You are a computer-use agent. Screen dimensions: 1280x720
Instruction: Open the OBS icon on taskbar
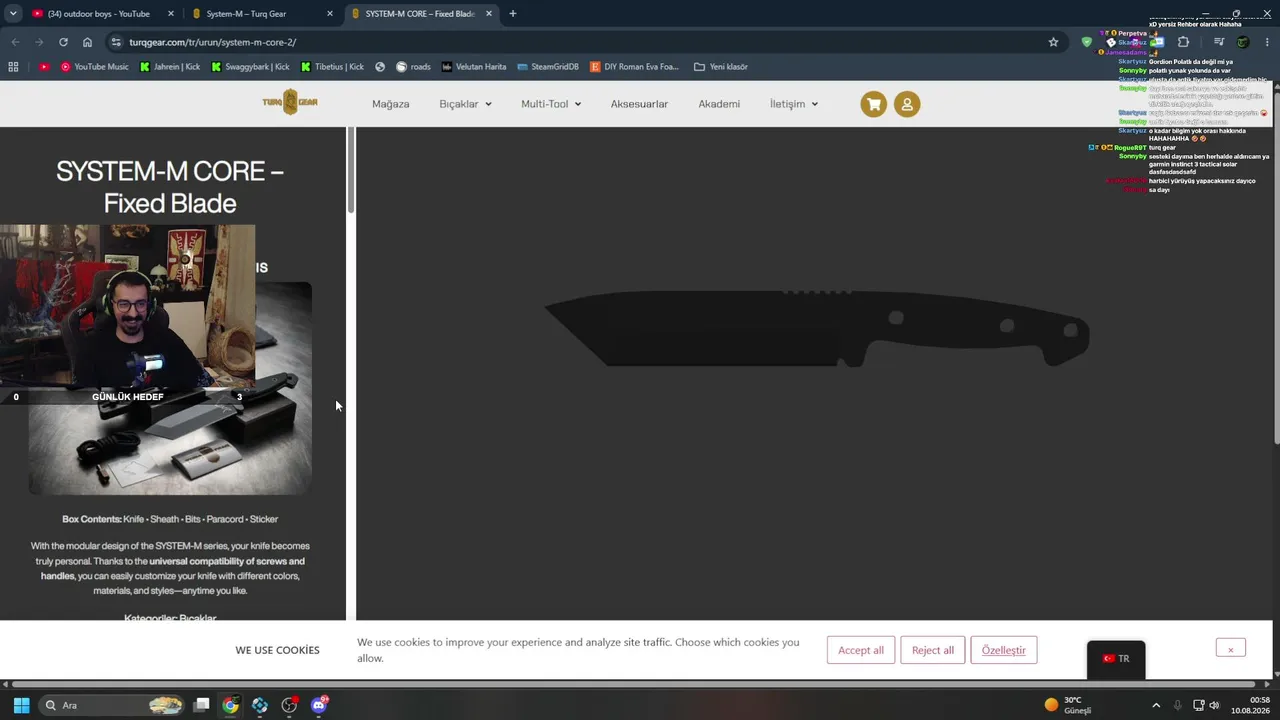click(x=289, y=705)
